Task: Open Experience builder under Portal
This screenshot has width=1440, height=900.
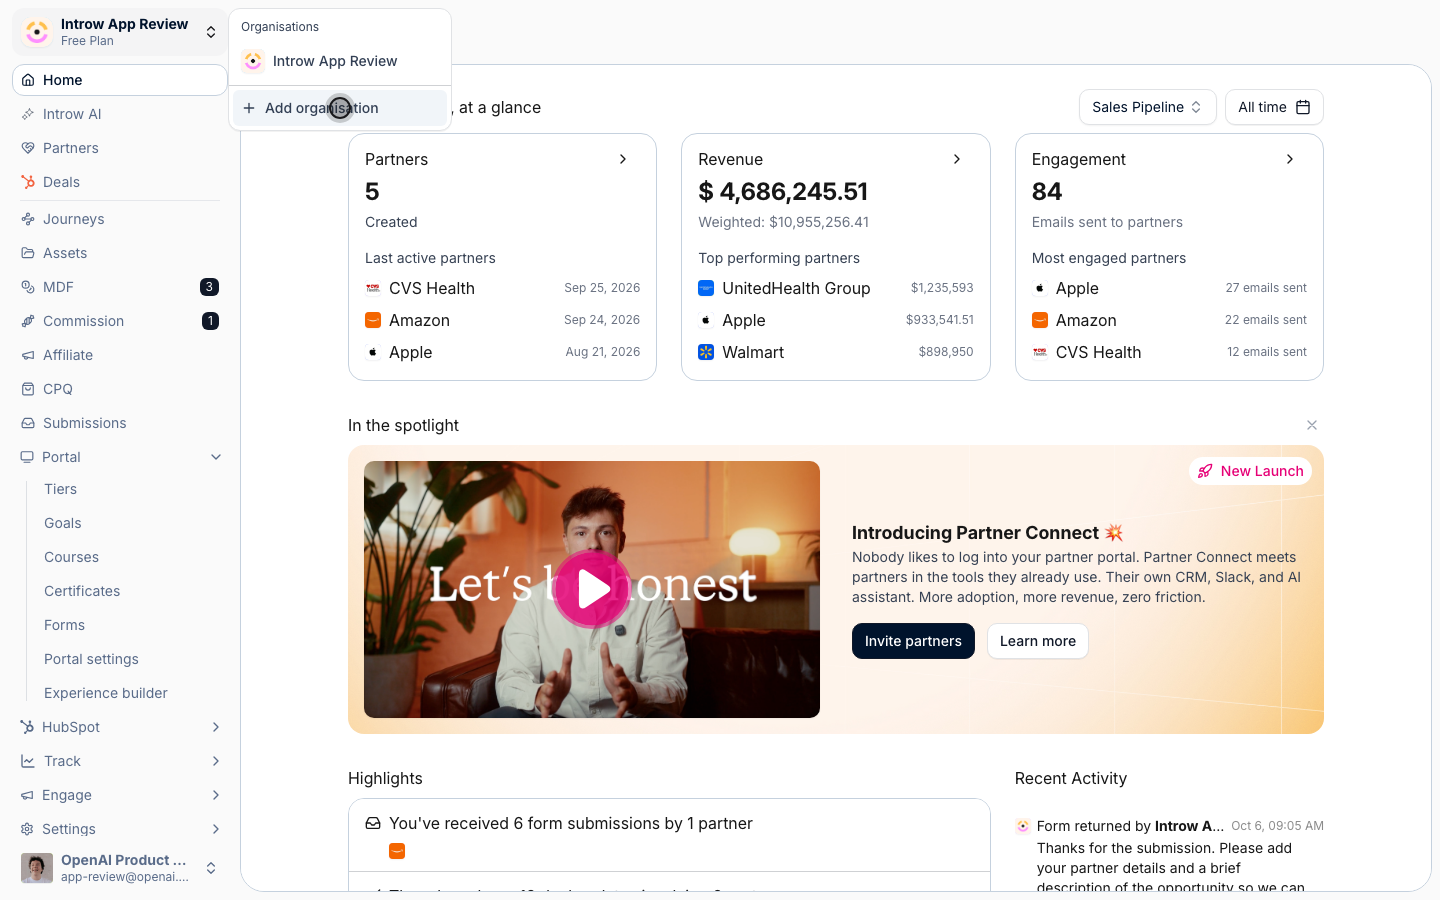Action: pyautogui.click(x=106, y=693)
